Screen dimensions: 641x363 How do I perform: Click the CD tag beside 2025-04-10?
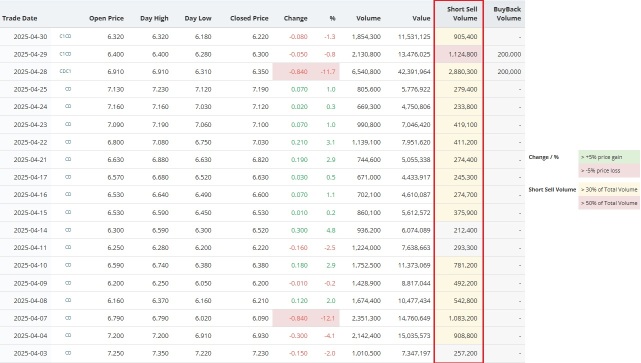point(68,265)
